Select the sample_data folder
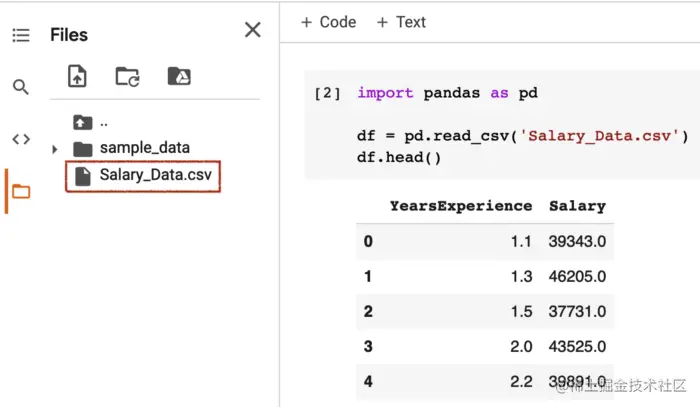The image size is (700, 407). pyautogui.click(x=132, y=148)
